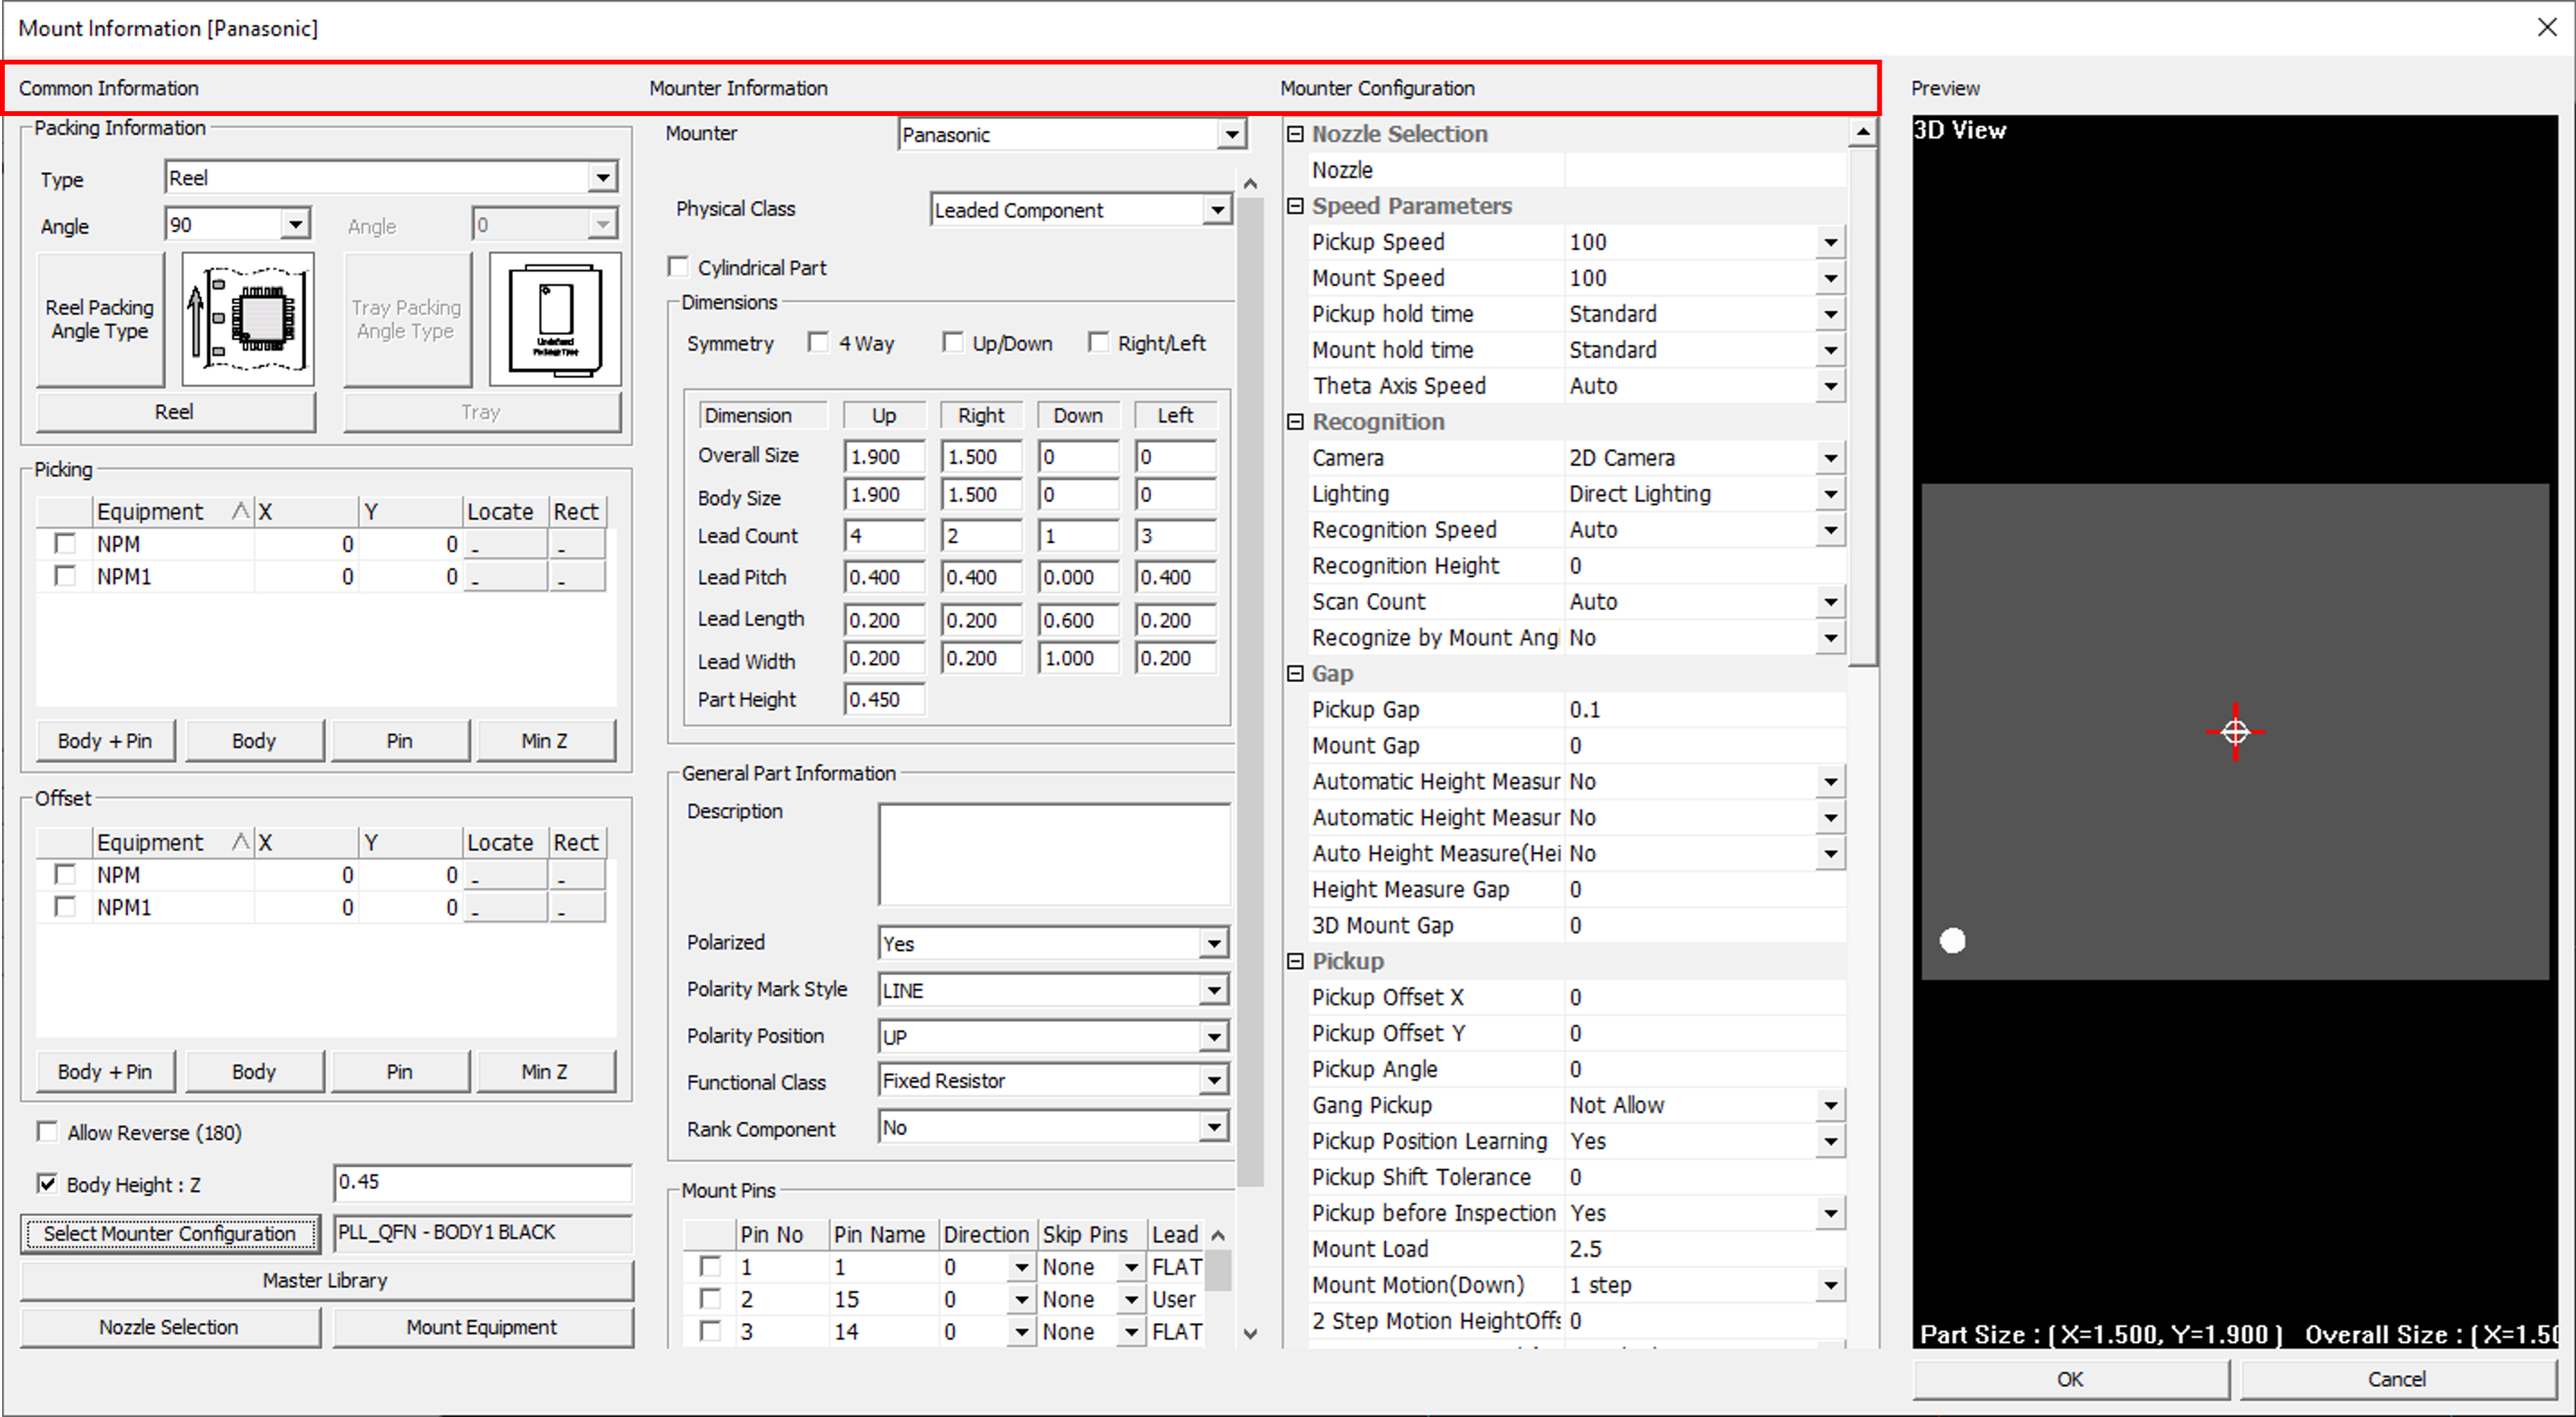Screen dimensions: 2576x1417
Task: Open the Master Library button
Action: coord(325,1280)
